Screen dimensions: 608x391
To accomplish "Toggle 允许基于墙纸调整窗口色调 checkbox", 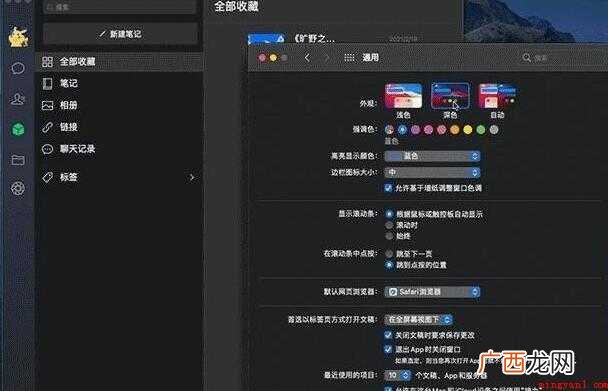I will click(x=388, y=188).
